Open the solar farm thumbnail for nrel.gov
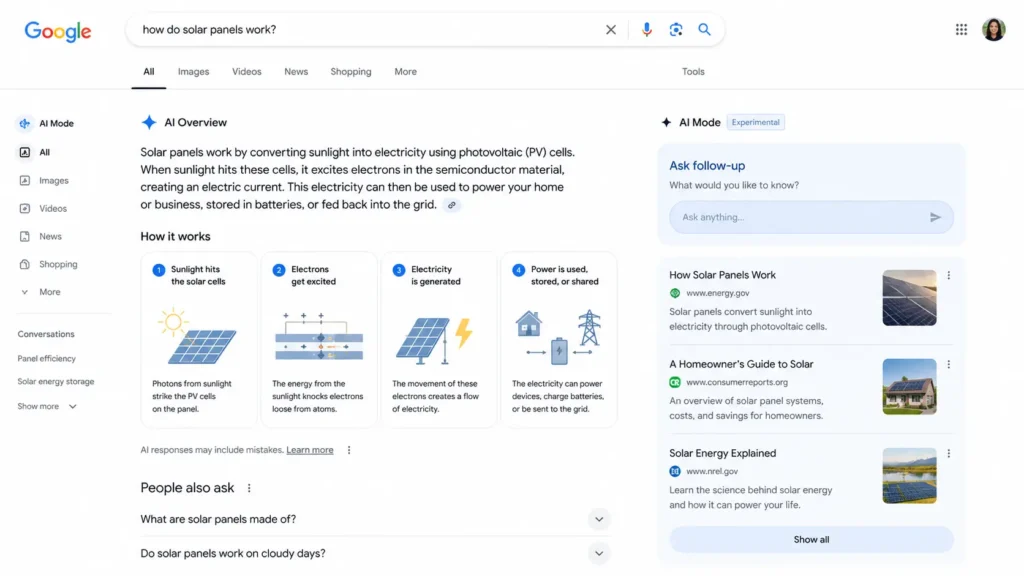This screenshot has height=576, width=1024. point(909,475)
